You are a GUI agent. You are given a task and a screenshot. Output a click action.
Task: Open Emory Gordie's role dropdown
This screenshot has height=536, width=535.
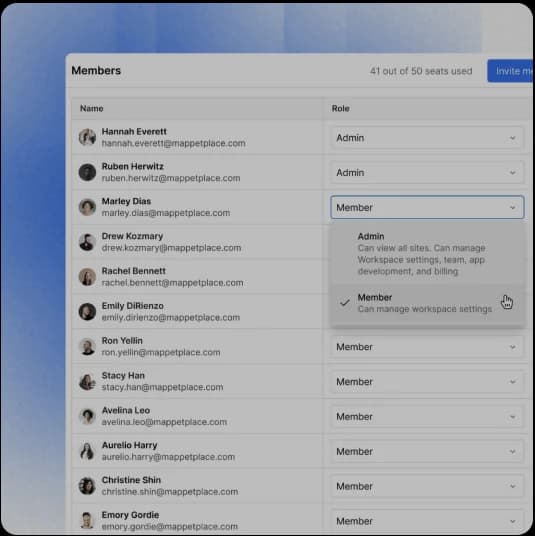click(x=427, y=521)
